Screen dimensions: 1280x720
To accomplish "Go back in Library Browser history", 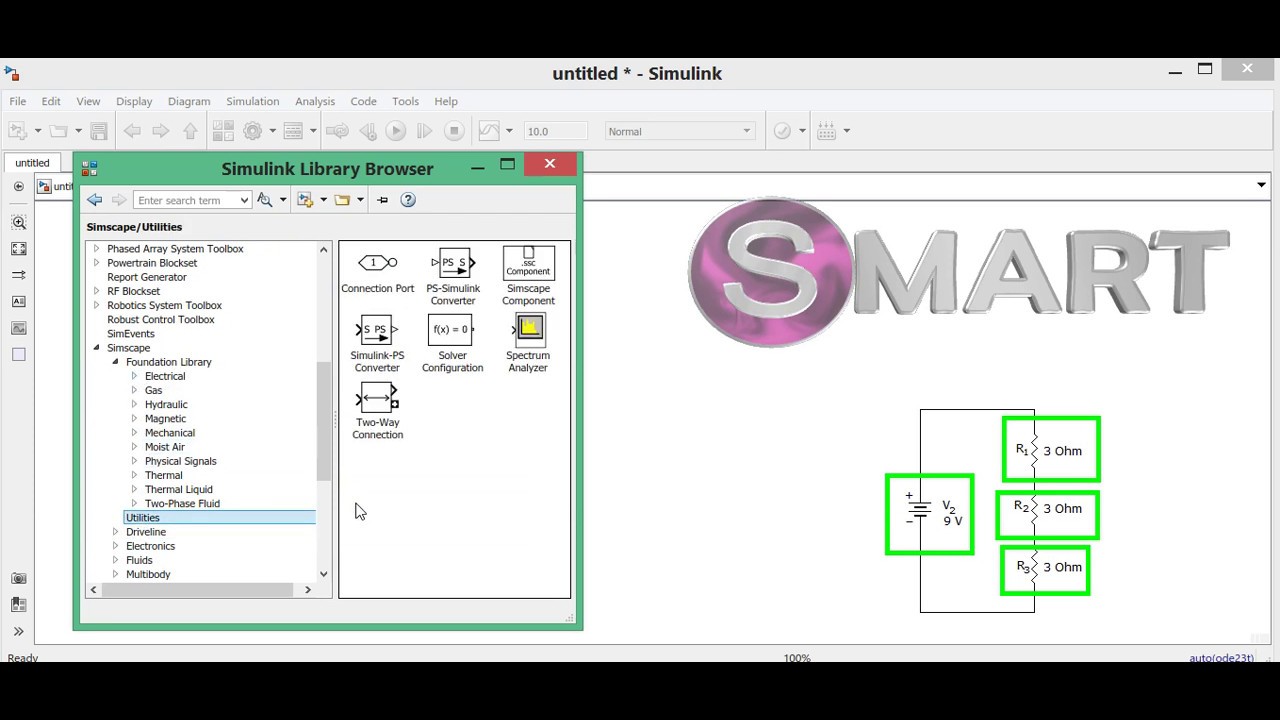I will point(95,200).
